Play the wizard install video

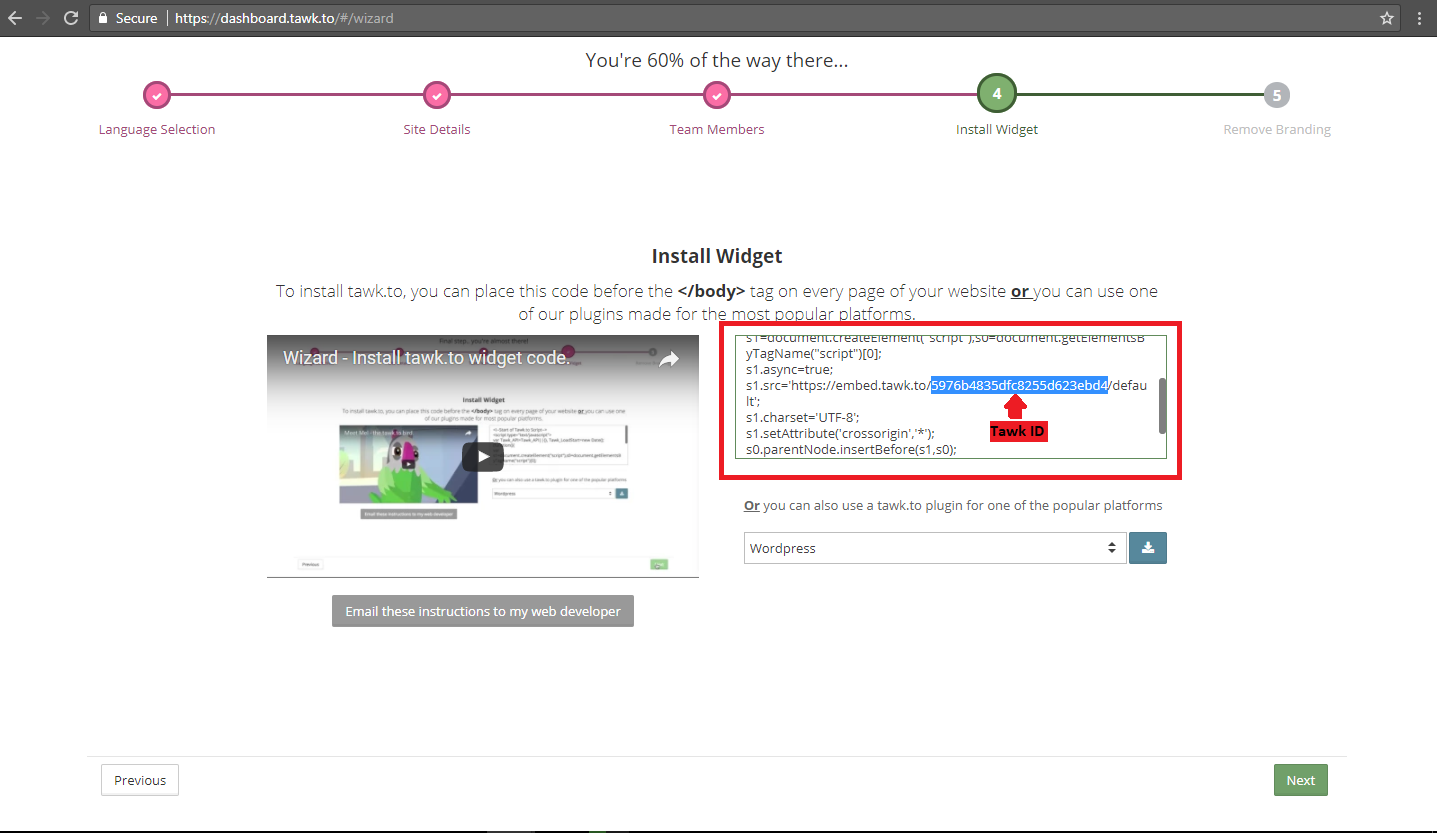coord(483,456)
